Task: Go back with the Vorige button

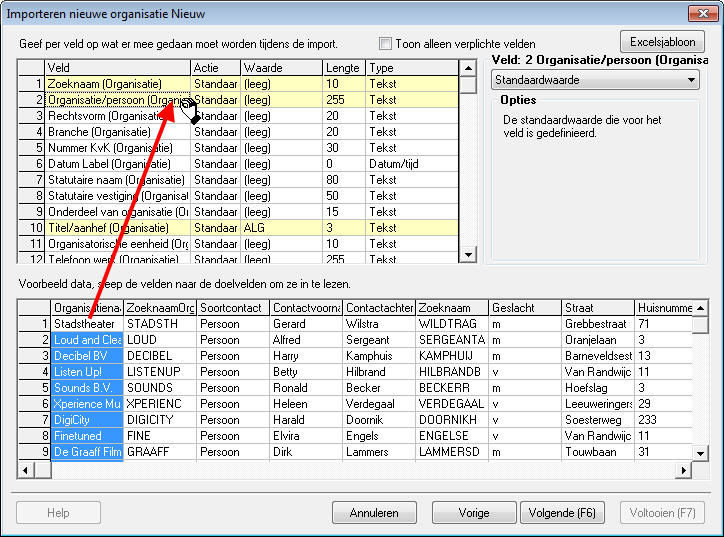Action: [474, 513]
